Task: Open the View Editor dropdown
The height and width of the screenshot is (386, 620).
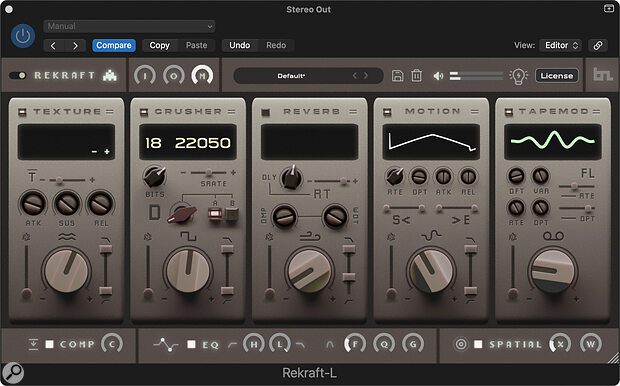Action: 561,45
